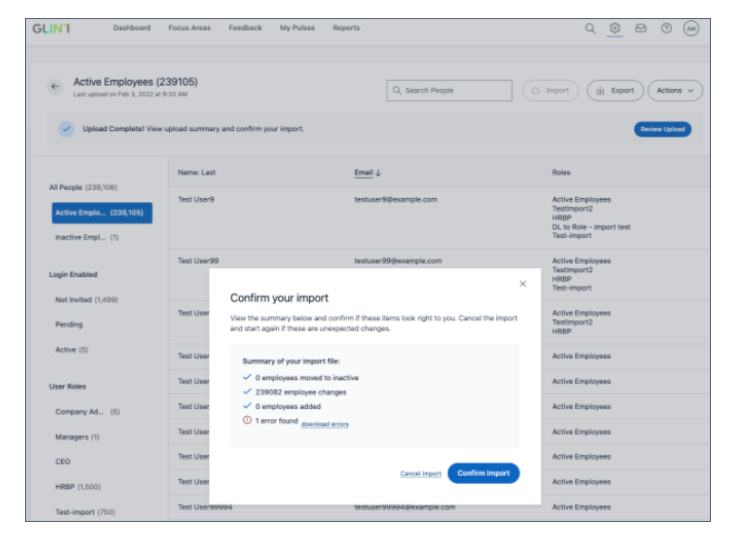Select CEO role filter
This screenshot has width=734, height=540.
click(63, 462)
